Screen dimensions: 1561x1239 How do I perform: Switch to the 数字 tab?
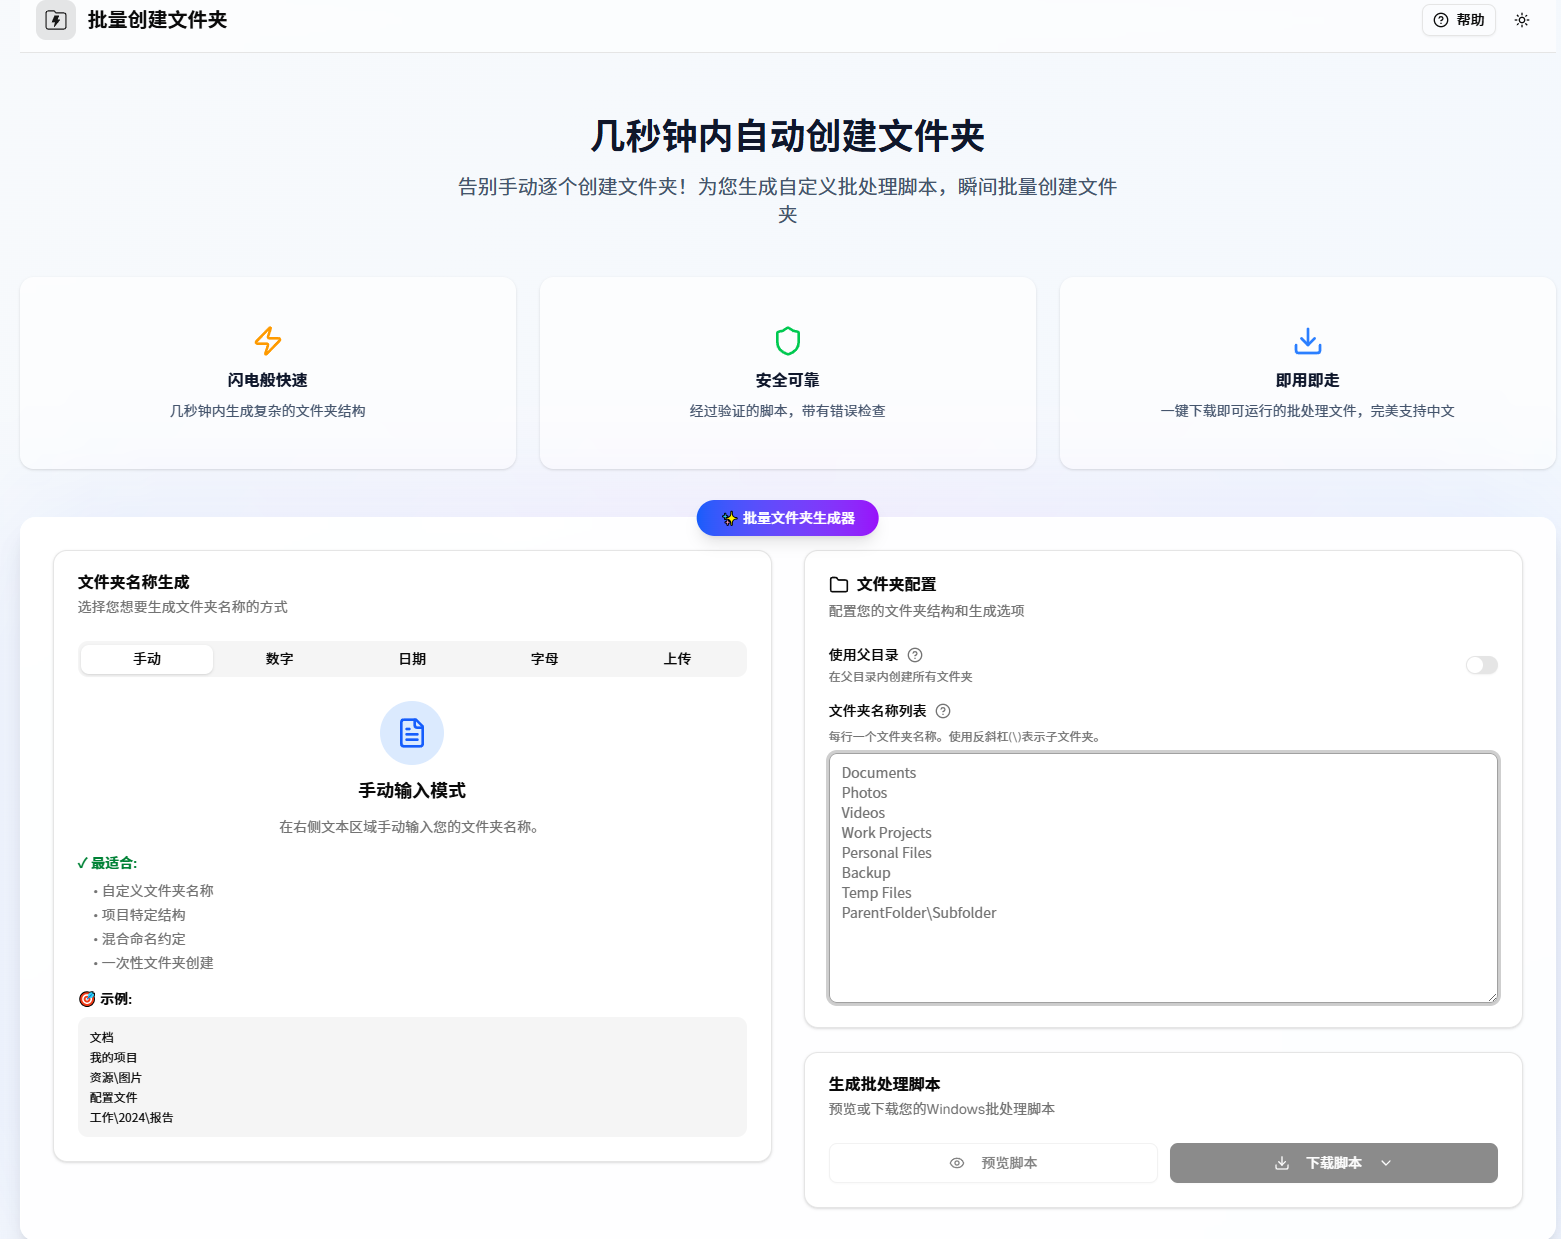tap(279, 659)
